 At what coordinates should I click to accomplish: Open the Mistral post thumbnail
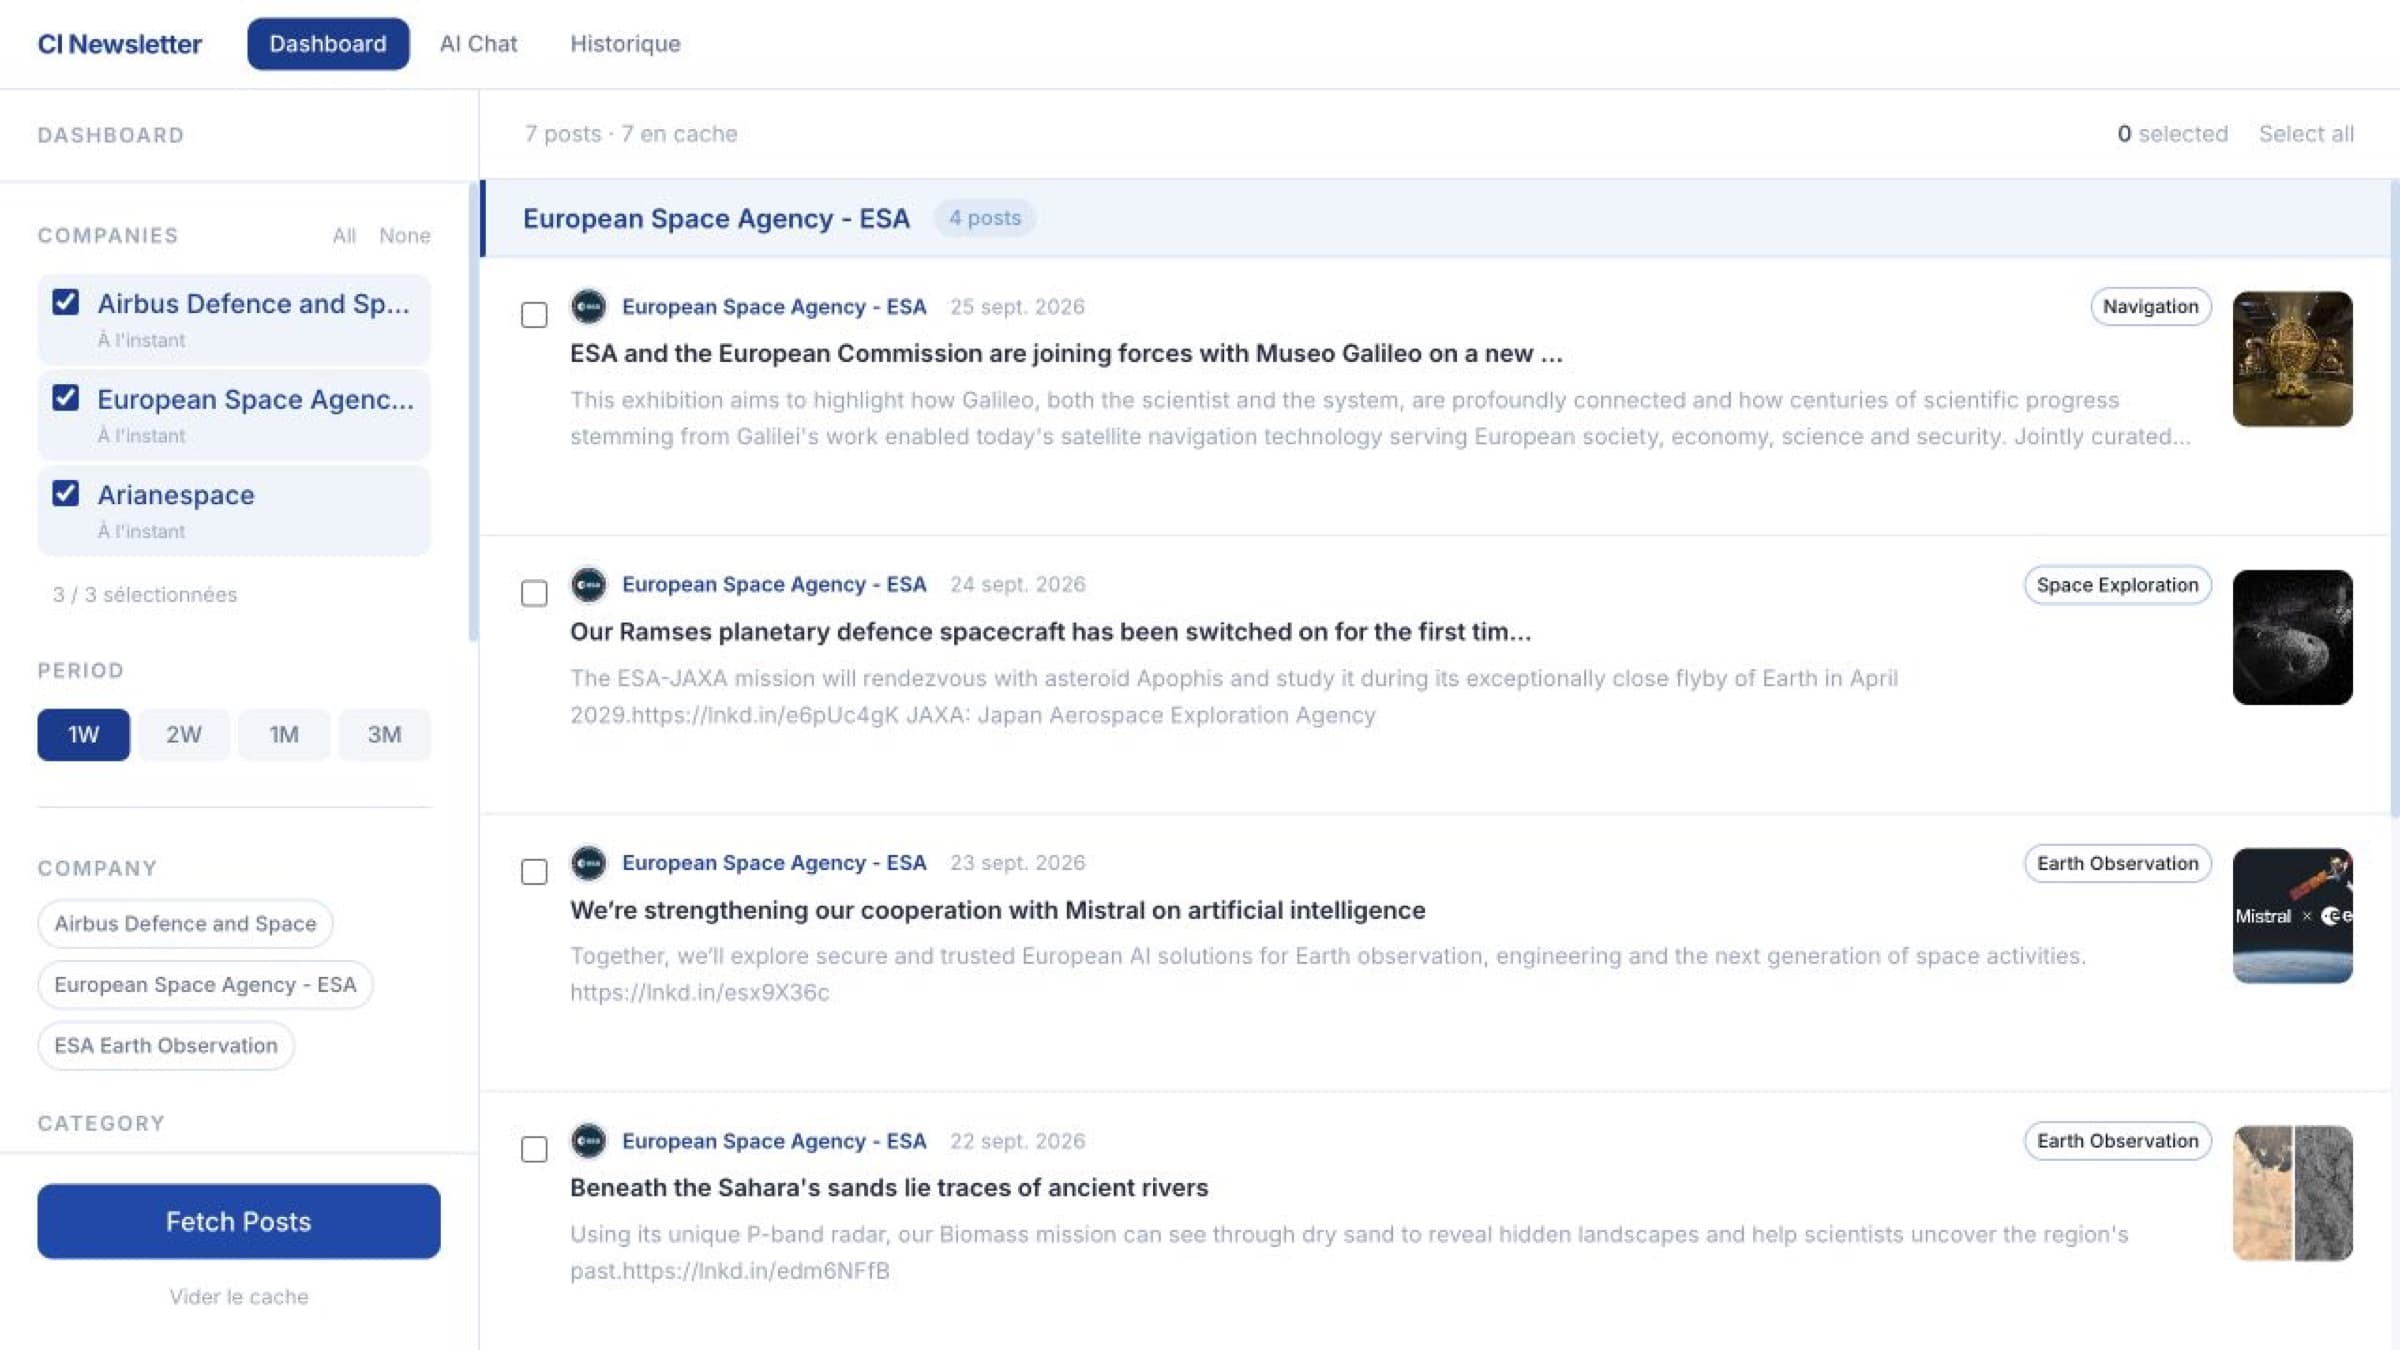tap(2293, 915)
